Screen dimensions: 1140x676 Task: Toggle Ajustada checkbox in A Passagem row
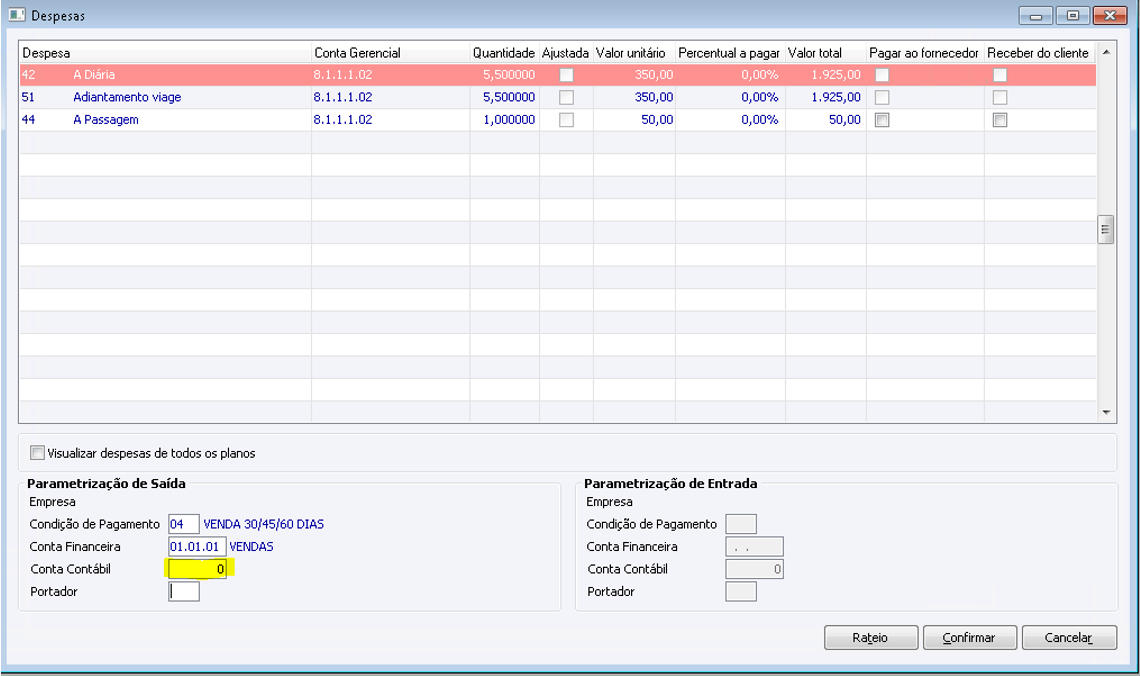pyautogui.click(x=566, y=120)
